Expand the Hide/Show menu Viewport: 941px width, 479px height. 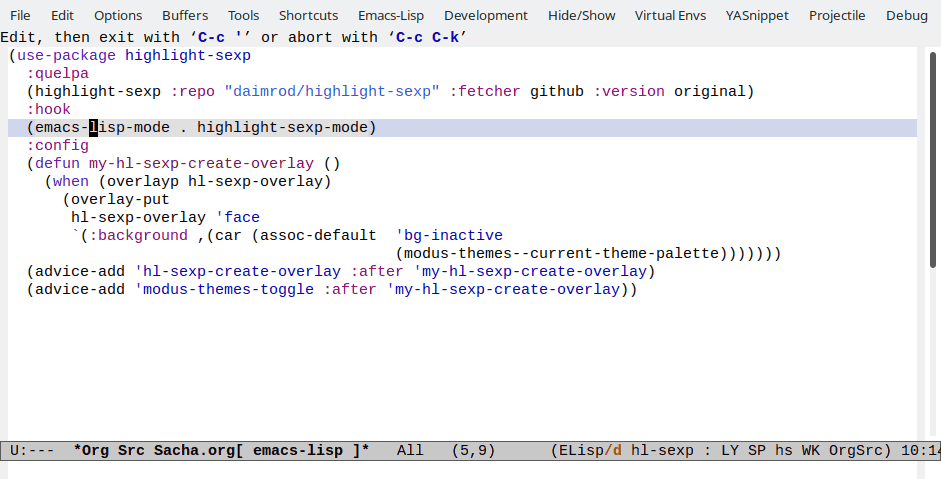pyautogui.click(x=581, y=15)
